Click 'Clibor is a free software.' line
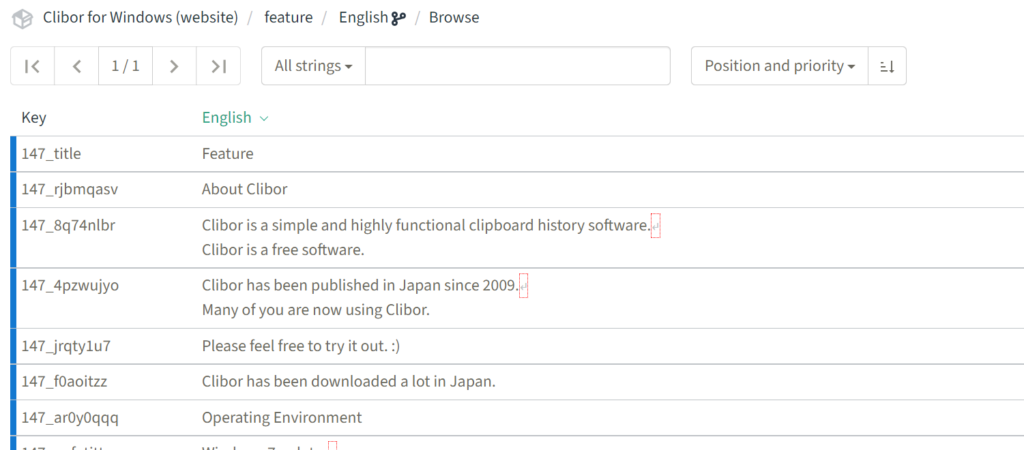Screen dimensions: 1024x450 (x=283, y=249)
